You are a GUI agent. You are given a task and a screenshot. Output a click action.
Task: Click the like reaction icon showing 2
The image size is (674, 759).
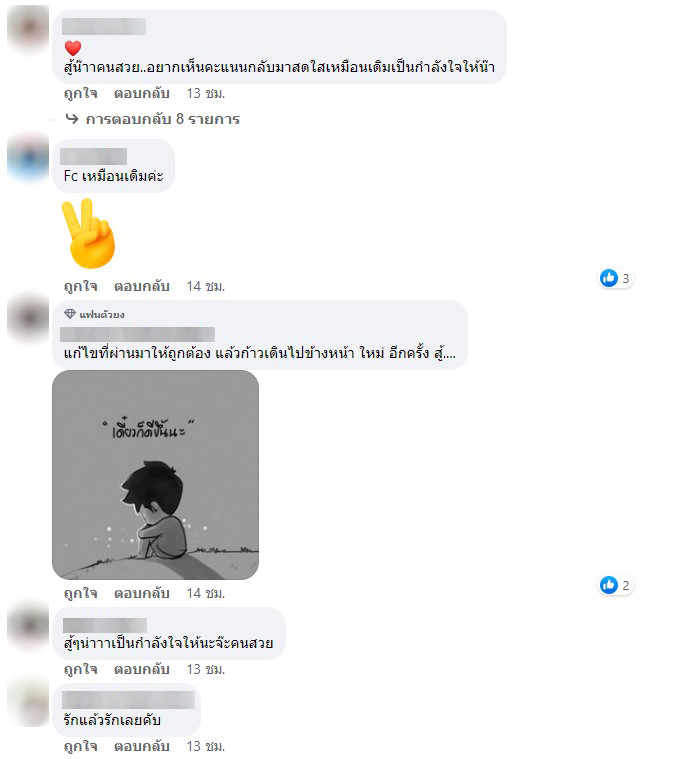point(609,585)
